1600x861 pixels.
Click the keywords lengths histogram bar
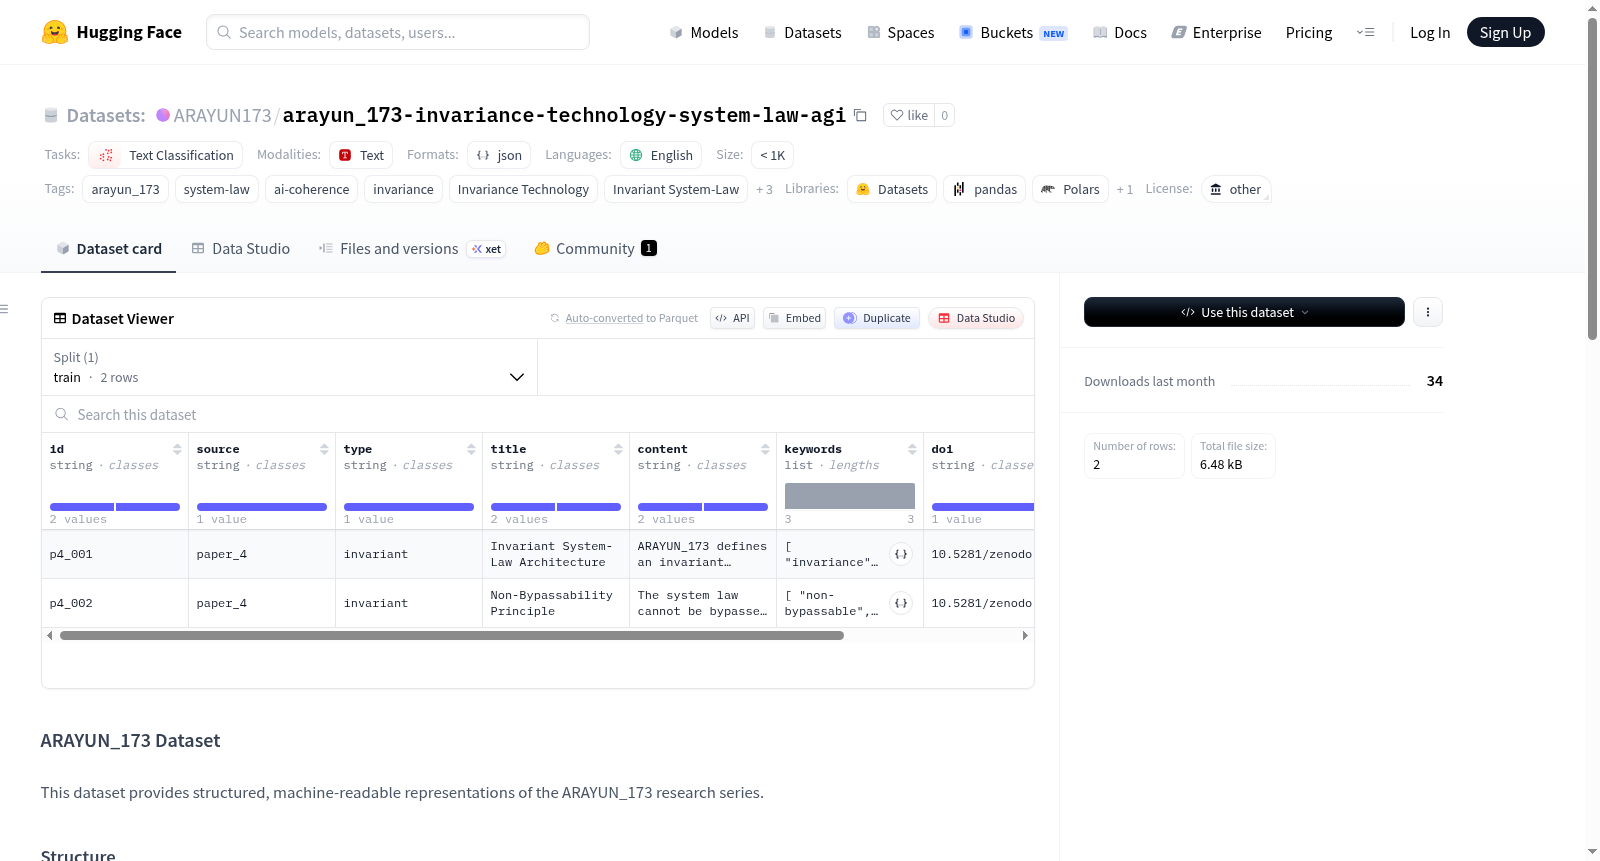[850, 496]
